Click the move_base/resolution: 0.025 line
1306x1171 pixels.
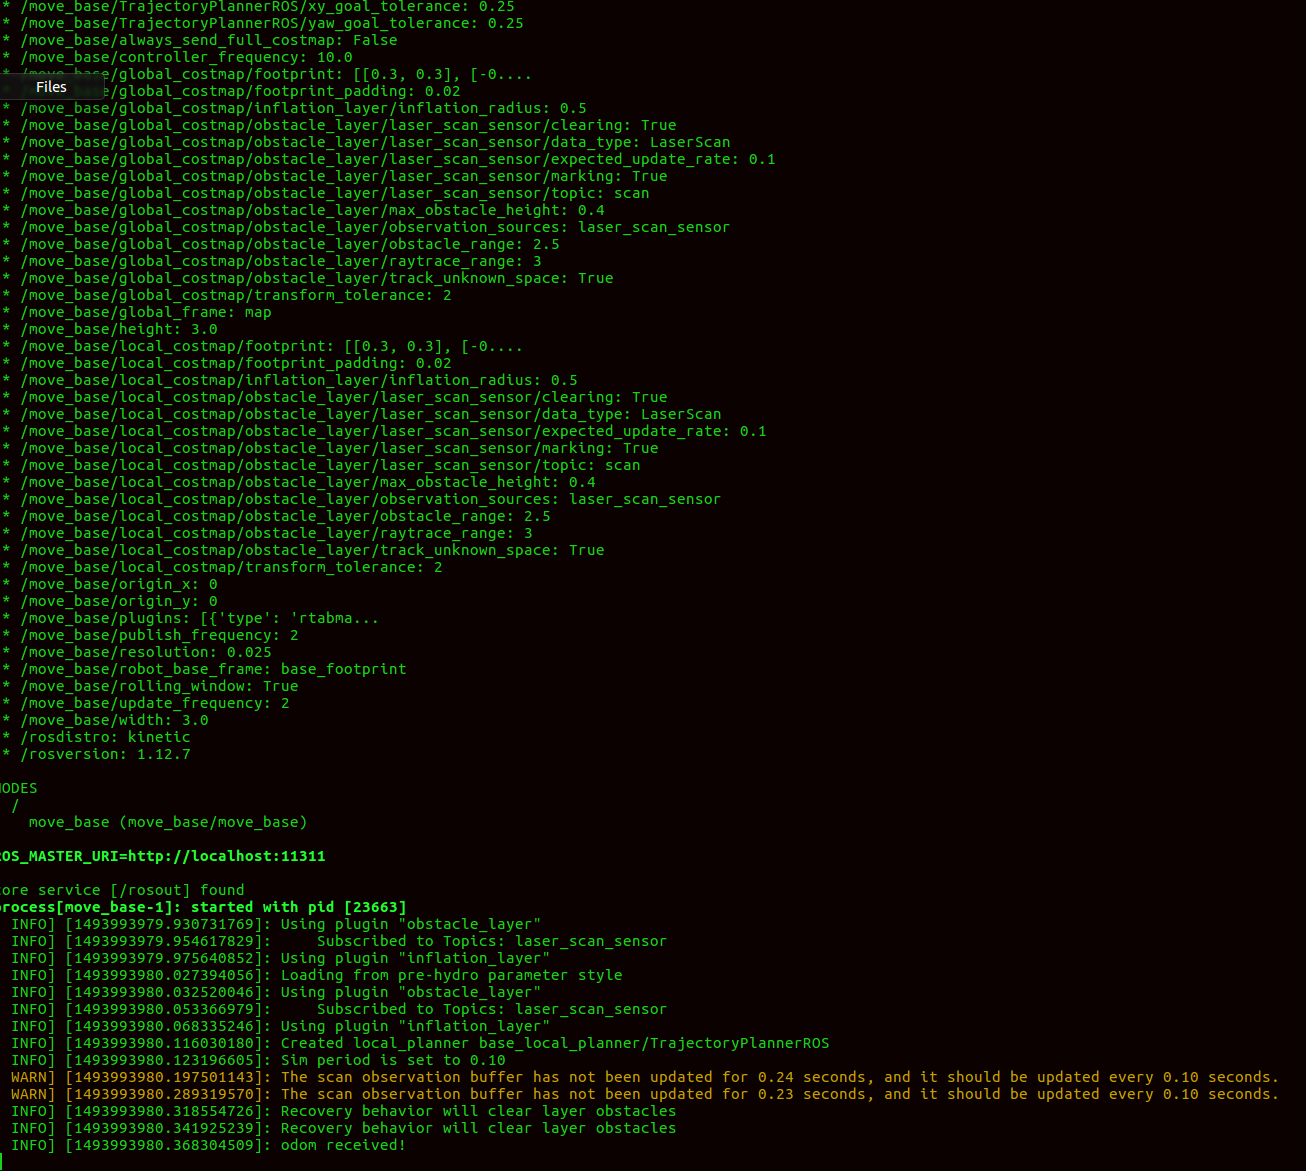tap(146, 652)
